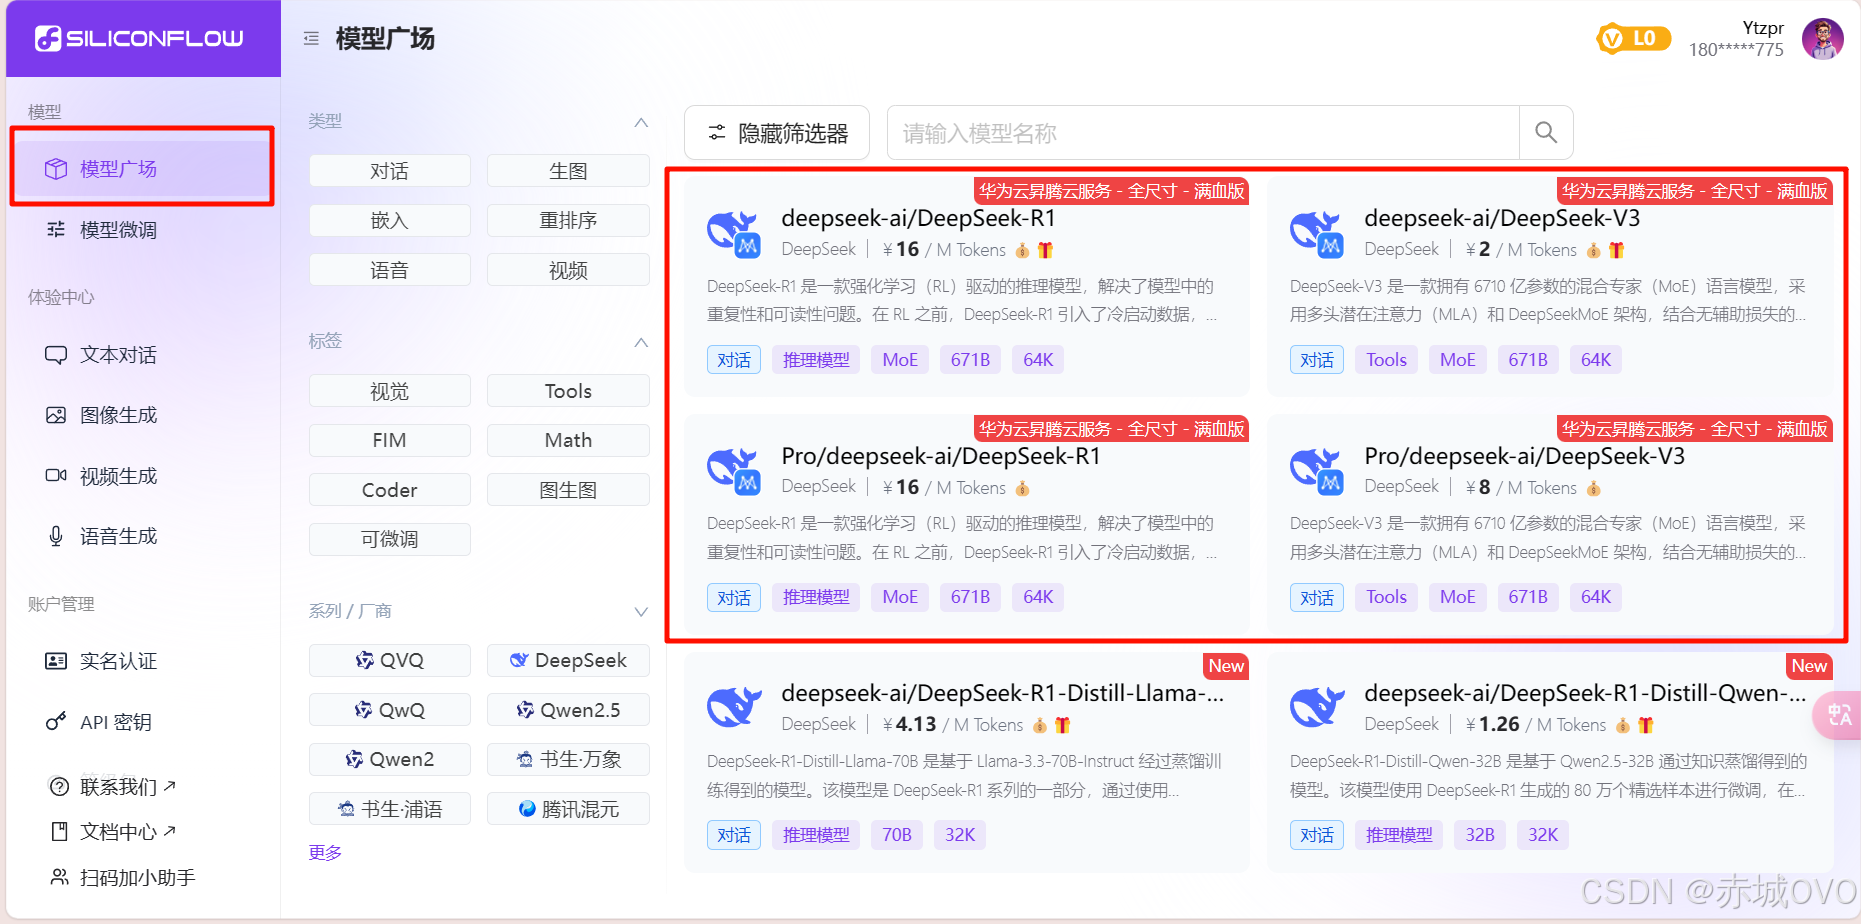This screenshot has width=1861, height=924.
Task: Click gift icon on R1-Distill-Llama card
Action: 1062,725
